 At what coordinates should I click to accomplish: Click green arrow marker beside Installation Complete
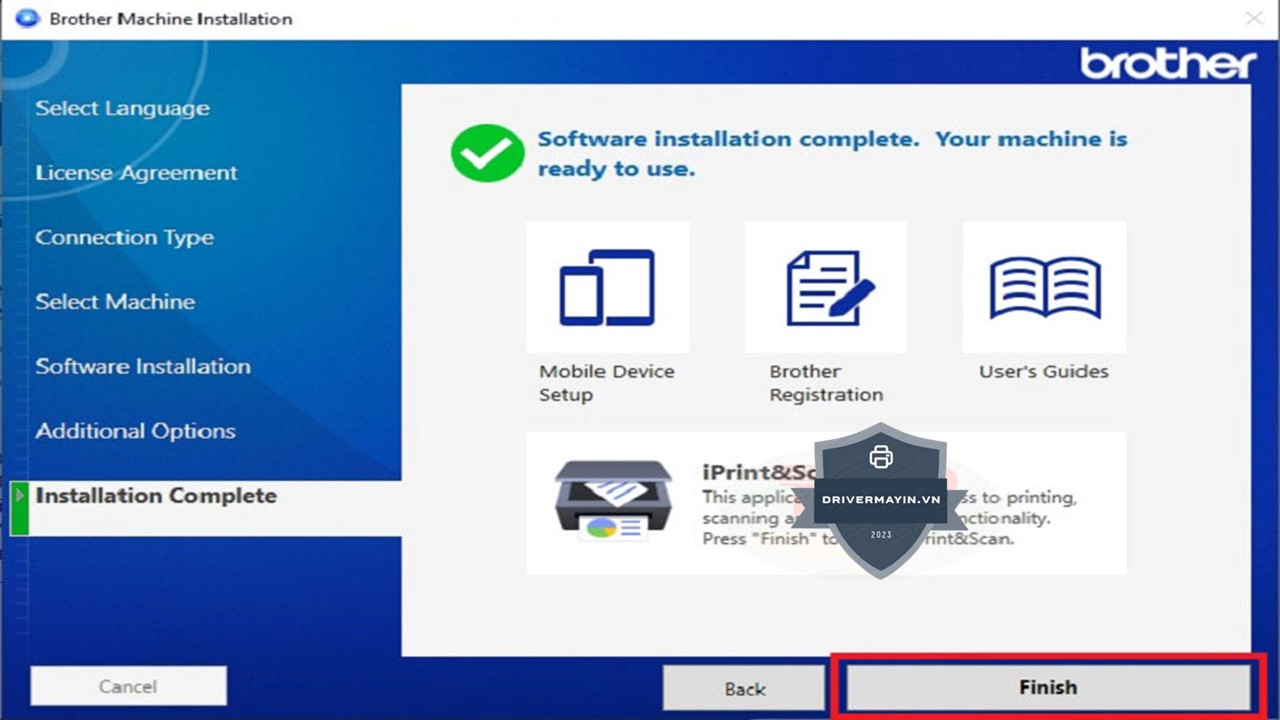click(x=19, y=496)
